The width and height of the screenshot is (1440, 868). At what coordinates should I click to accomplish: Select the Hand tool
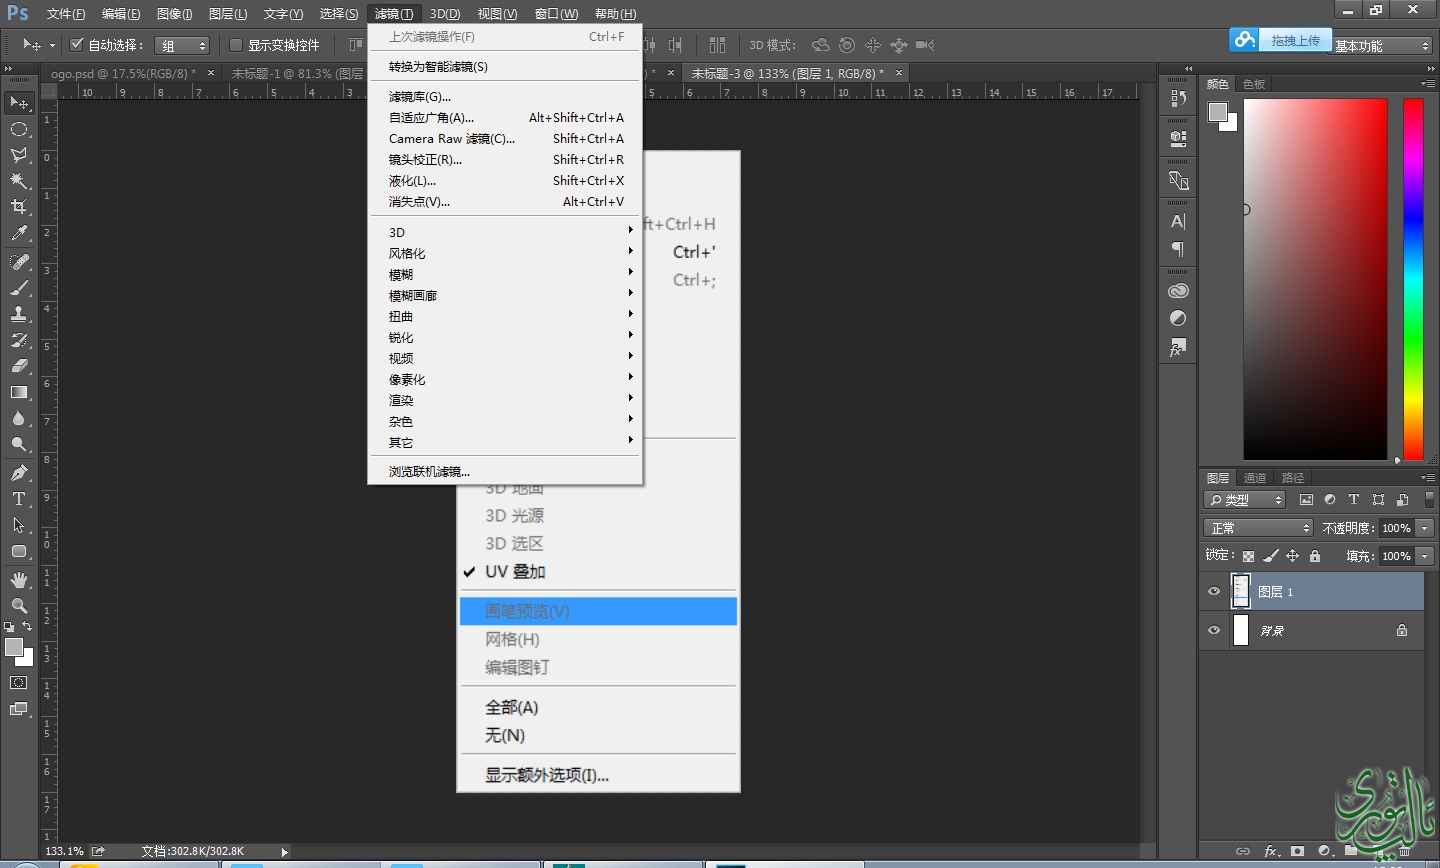[19, 580]
